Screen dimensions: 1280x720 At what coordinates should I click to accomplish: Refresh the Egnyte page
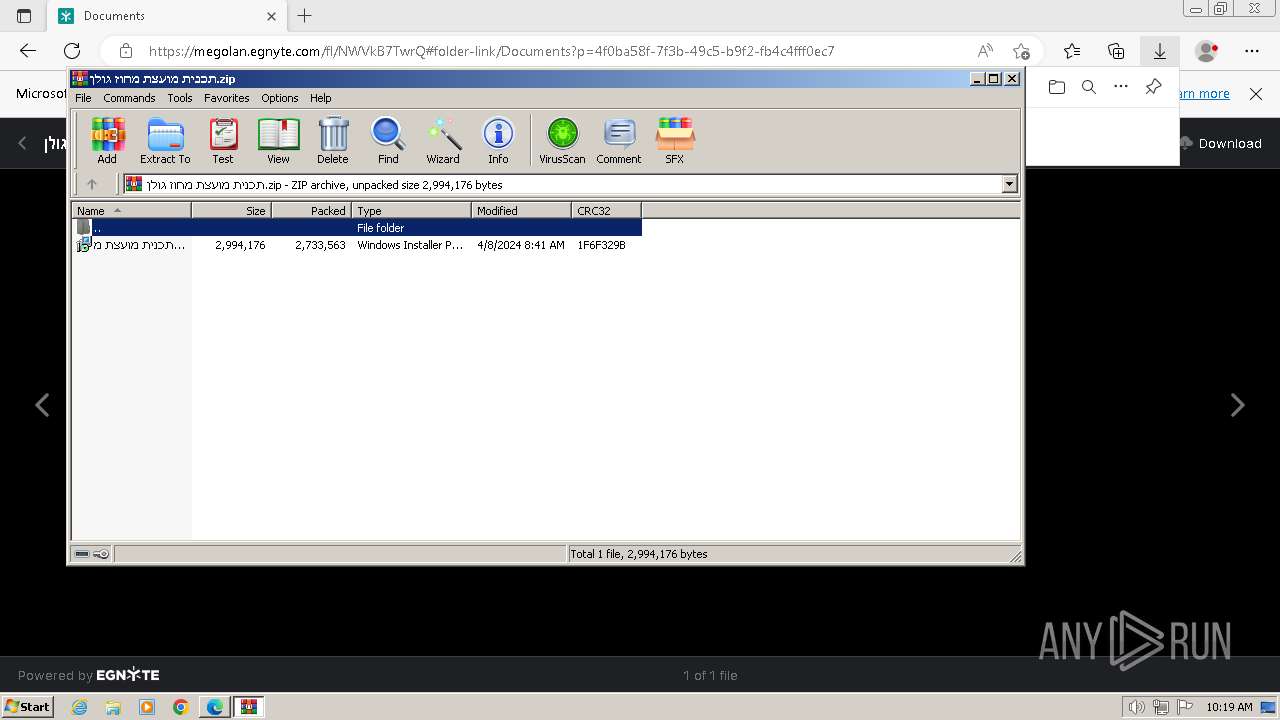[x=72, y=51]
